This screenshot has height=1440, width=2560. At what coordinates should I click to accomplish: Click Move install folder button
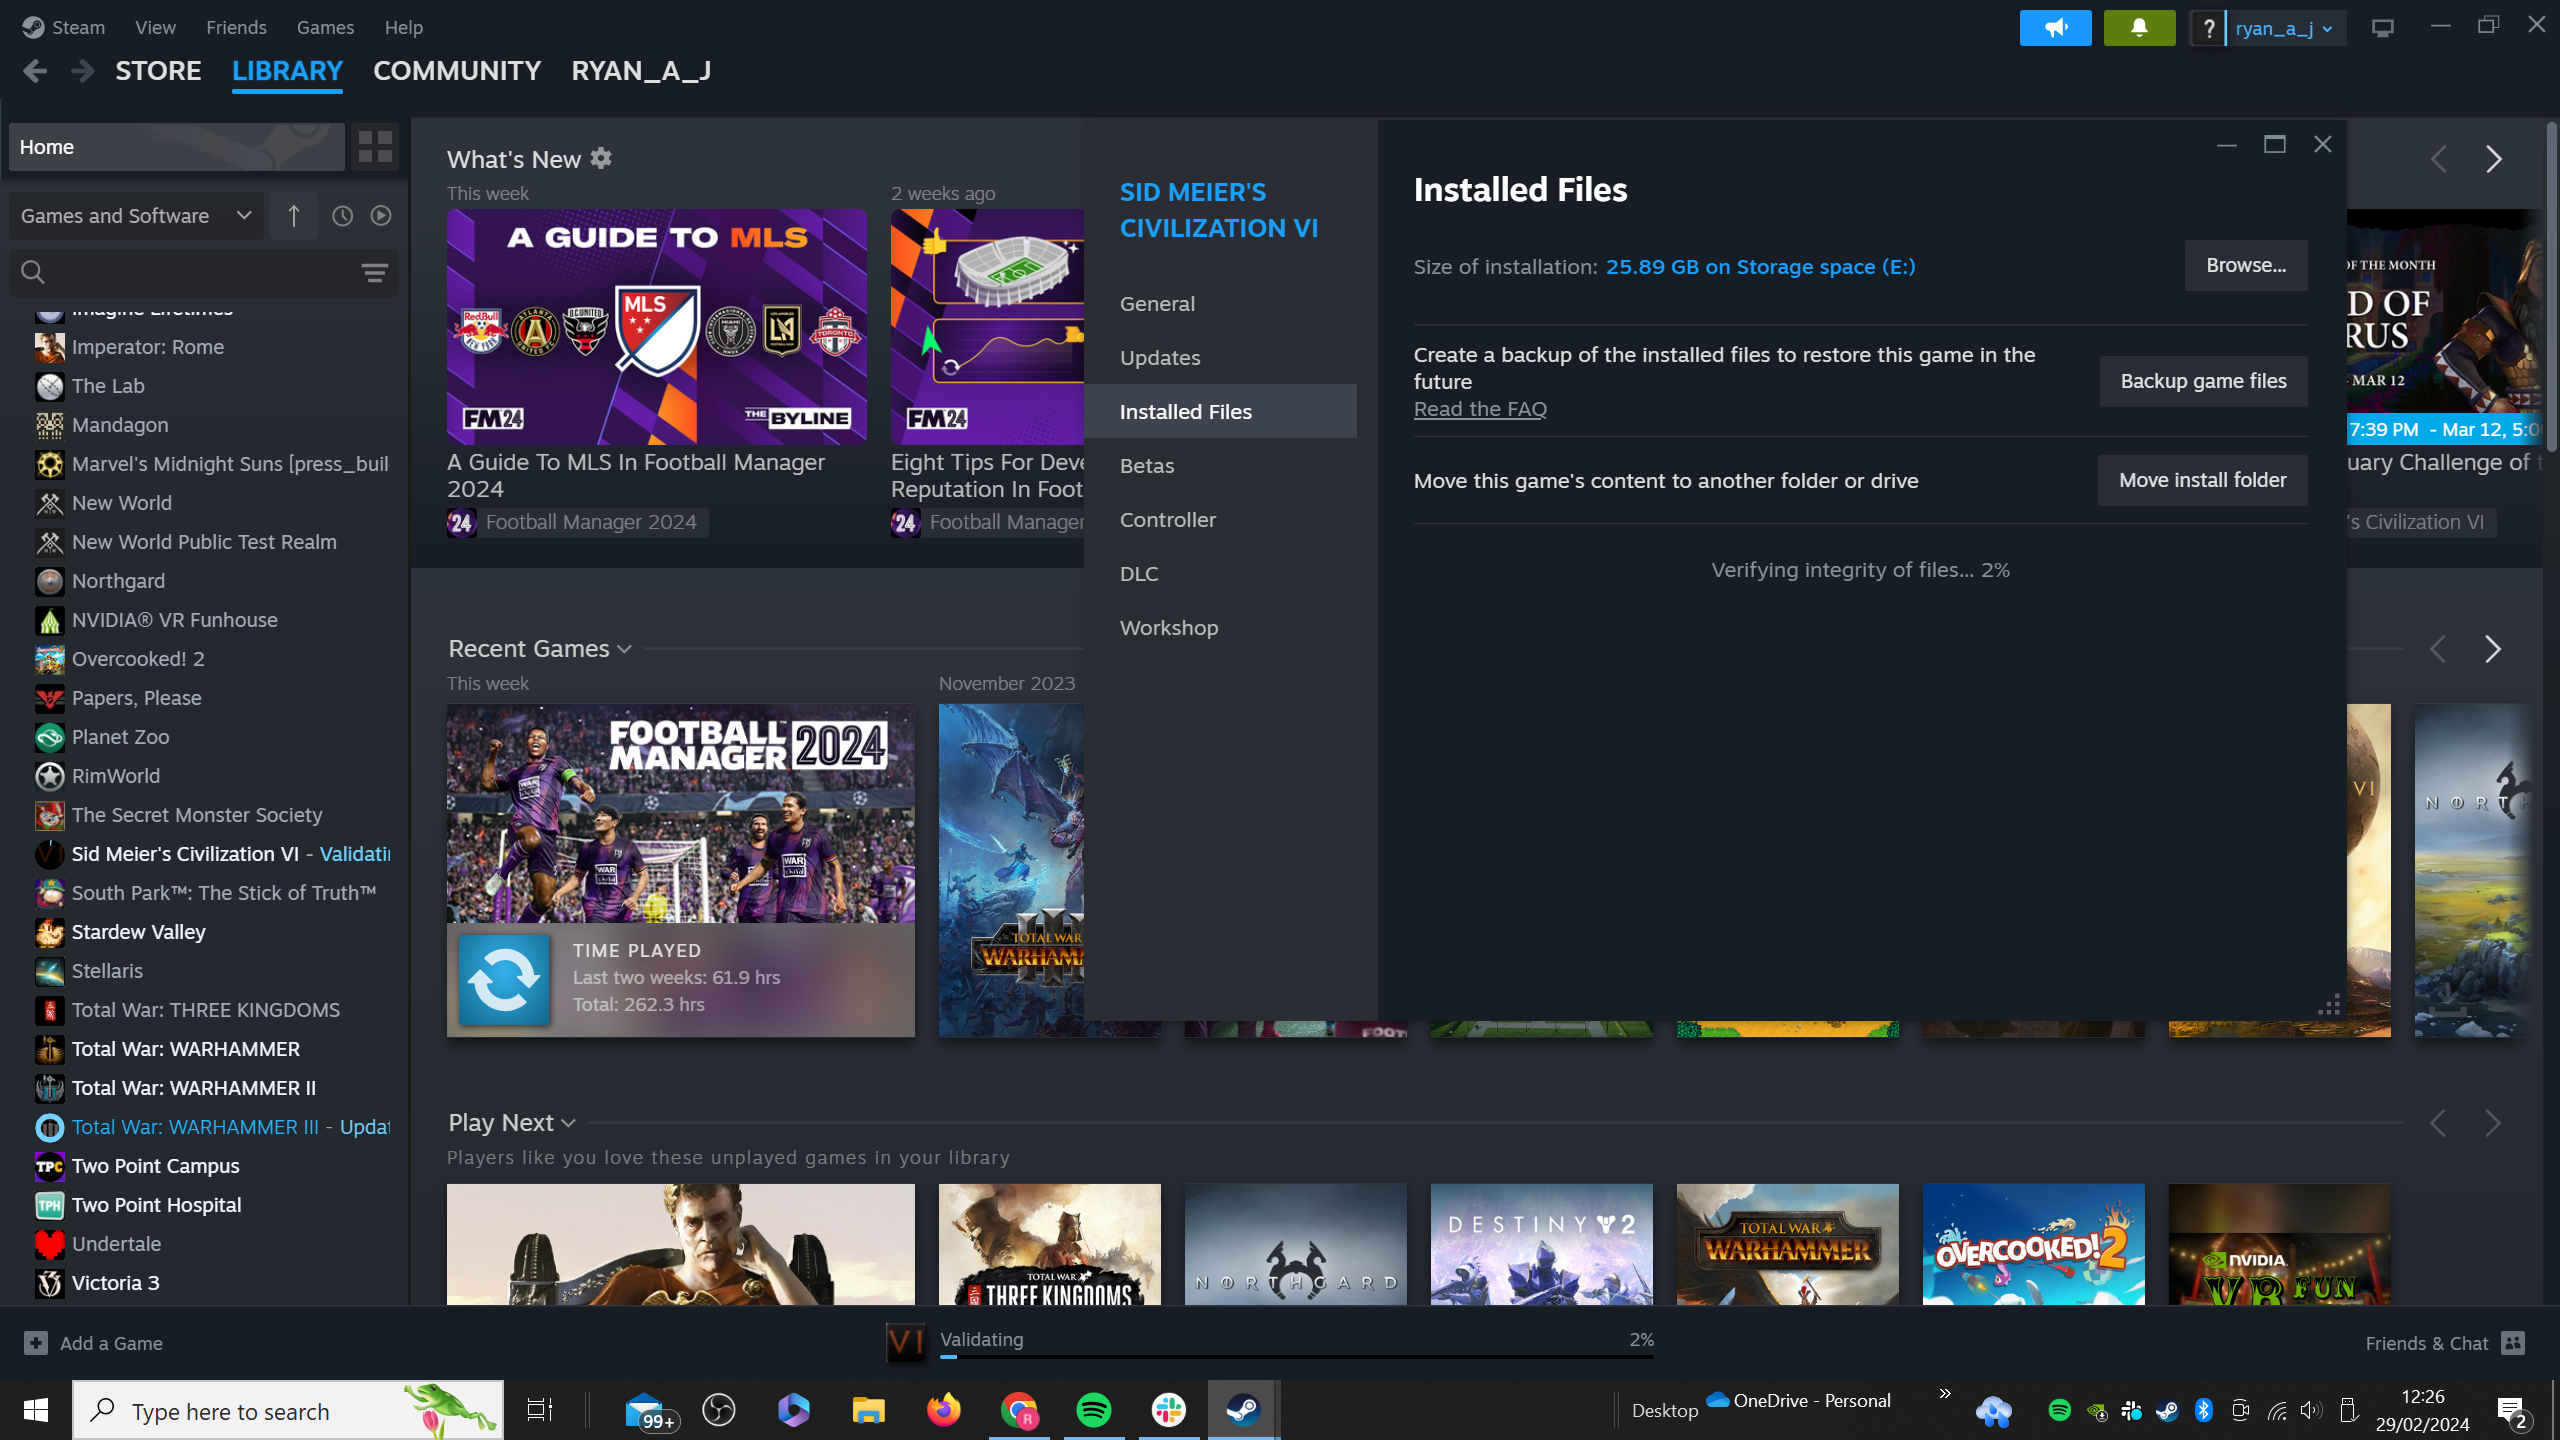pyautogui.click(x=2202, y=480)
